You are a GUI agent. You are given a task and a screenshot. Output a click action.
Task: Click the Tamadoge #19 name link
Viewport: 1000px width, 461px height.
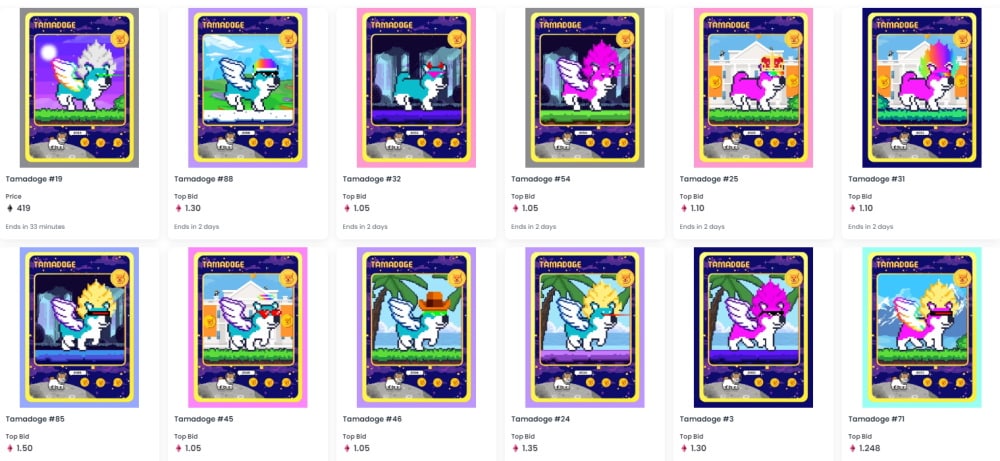(x=34, y=179)
